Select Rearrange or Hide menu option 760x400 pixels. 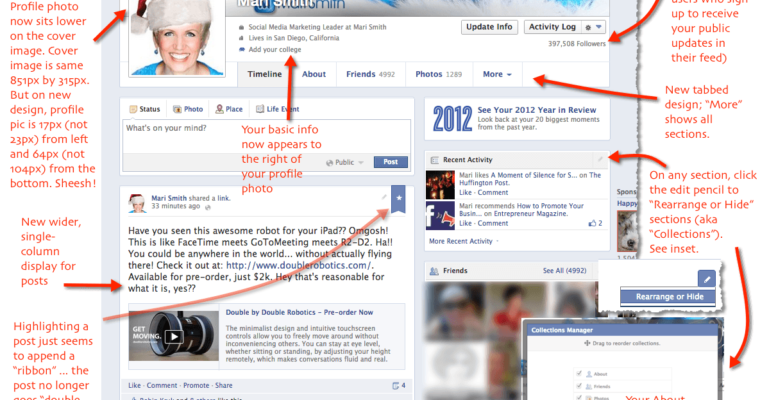pyautogui.click(x=669, y=297)
